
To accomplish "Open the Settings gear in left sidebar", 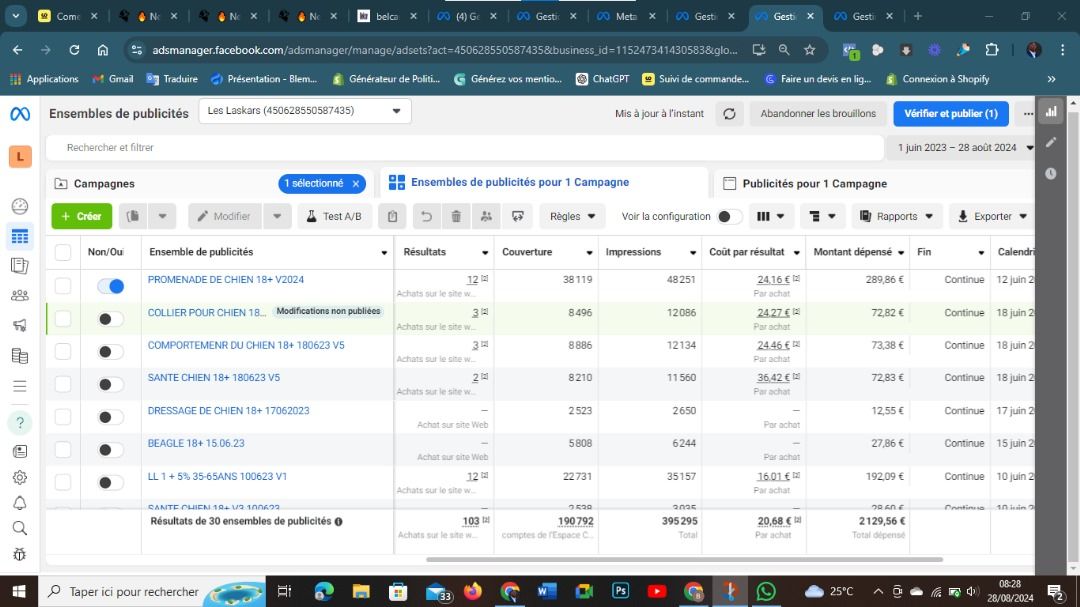I will 20,477.
